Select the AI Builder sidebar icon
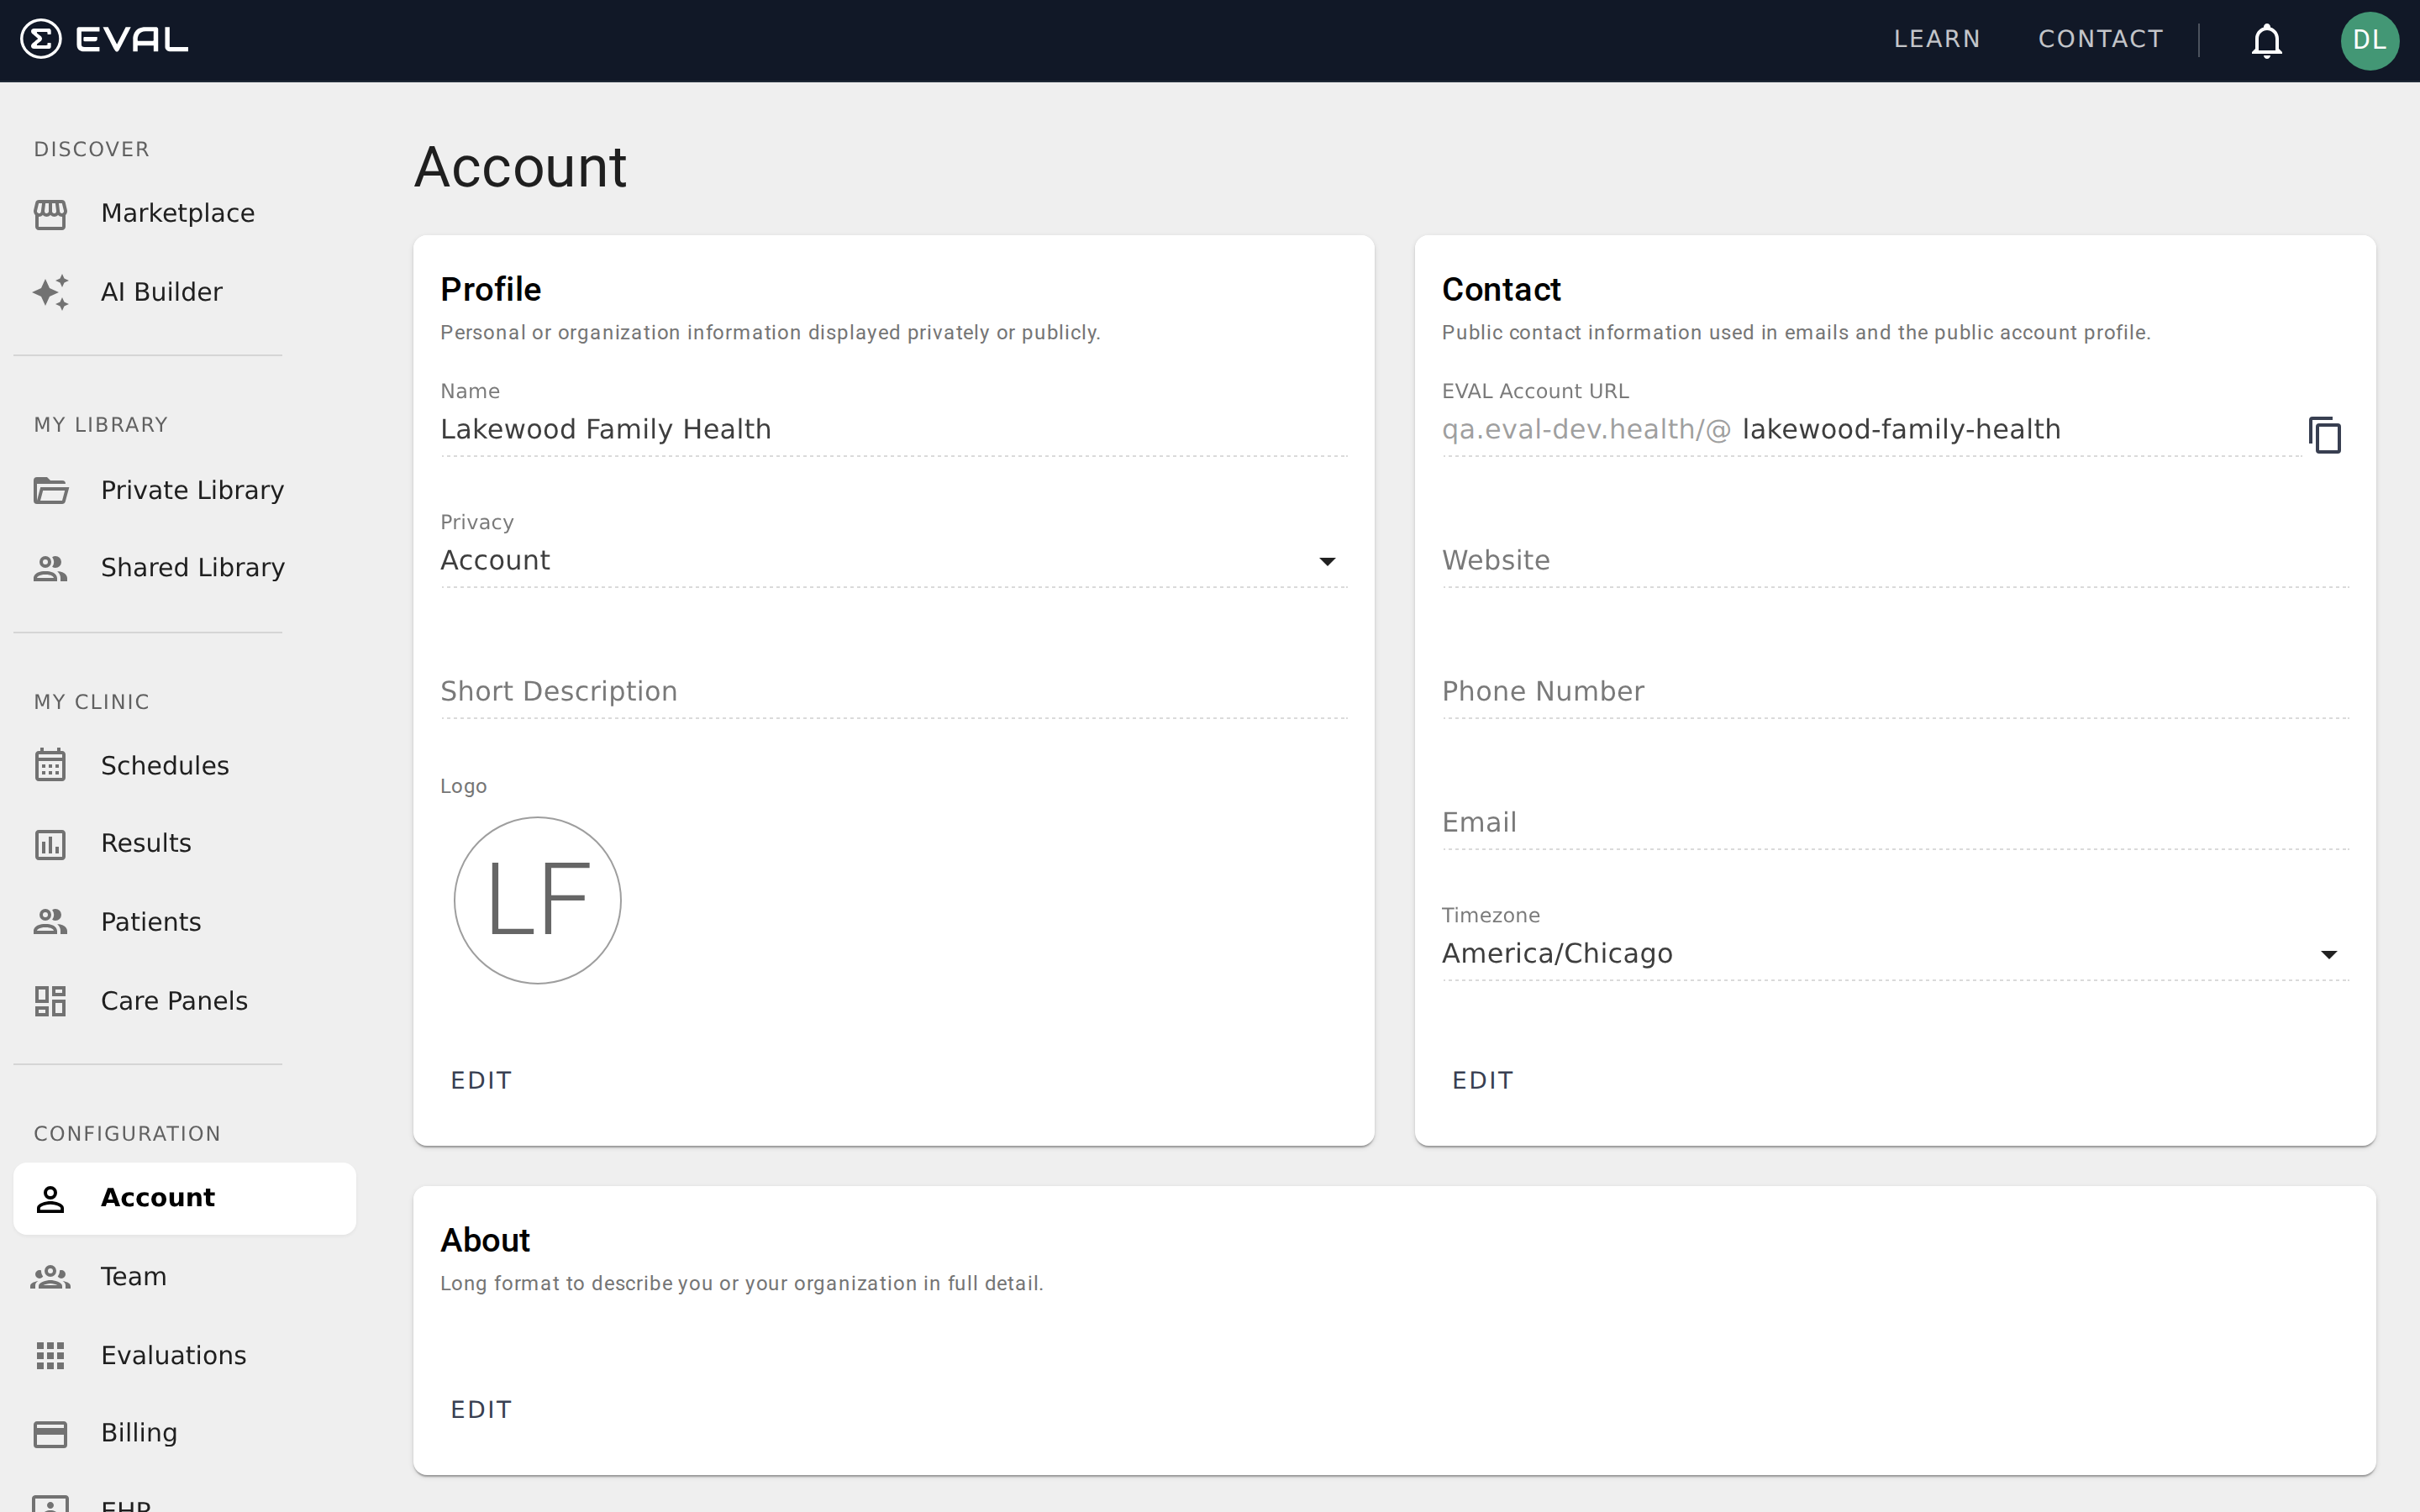 (51, 291)
